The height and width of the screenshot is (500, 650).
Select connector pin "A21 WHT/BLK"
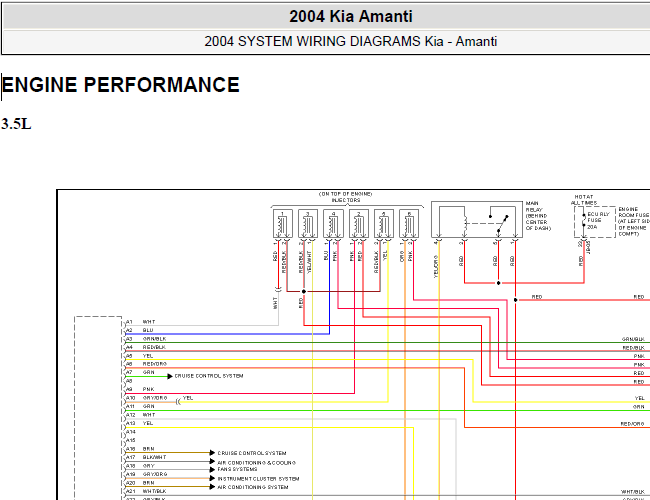[146, 491]
